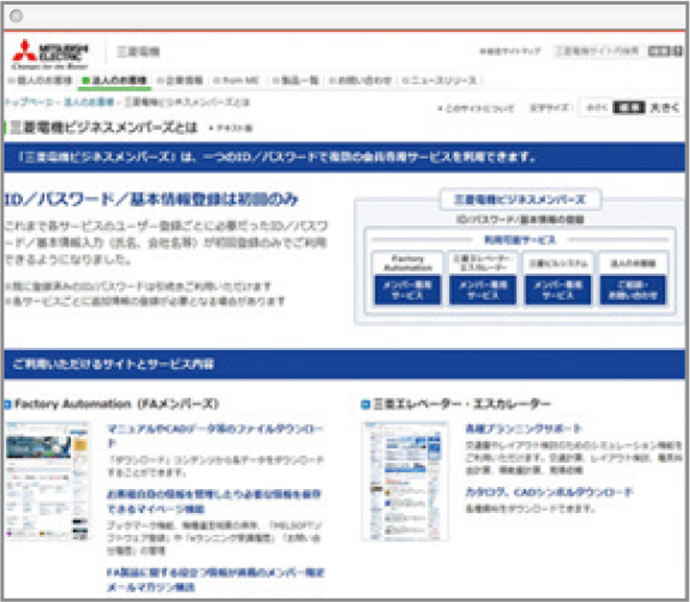Open the ニュースリリース navigation tab
690x602 pixels.
pos(440,81)
